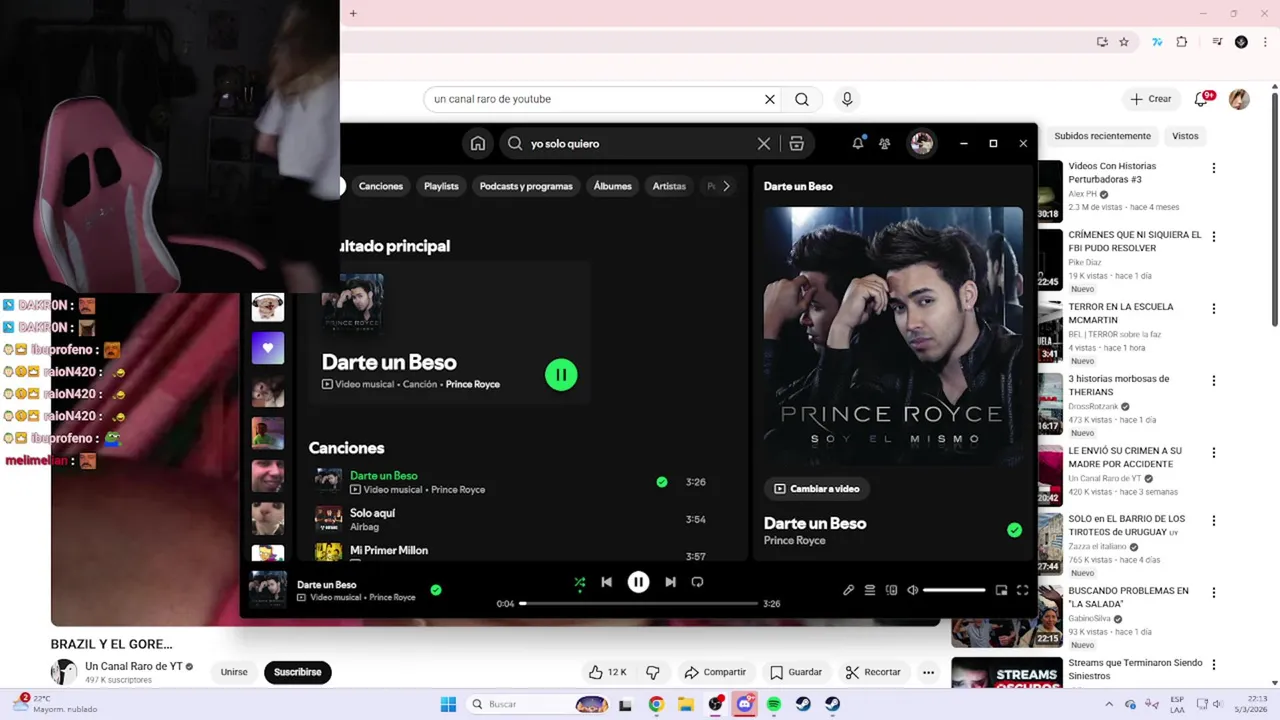Click the Suscribirse button
This screenshot has height=720, width=1280.
[298, 672]
